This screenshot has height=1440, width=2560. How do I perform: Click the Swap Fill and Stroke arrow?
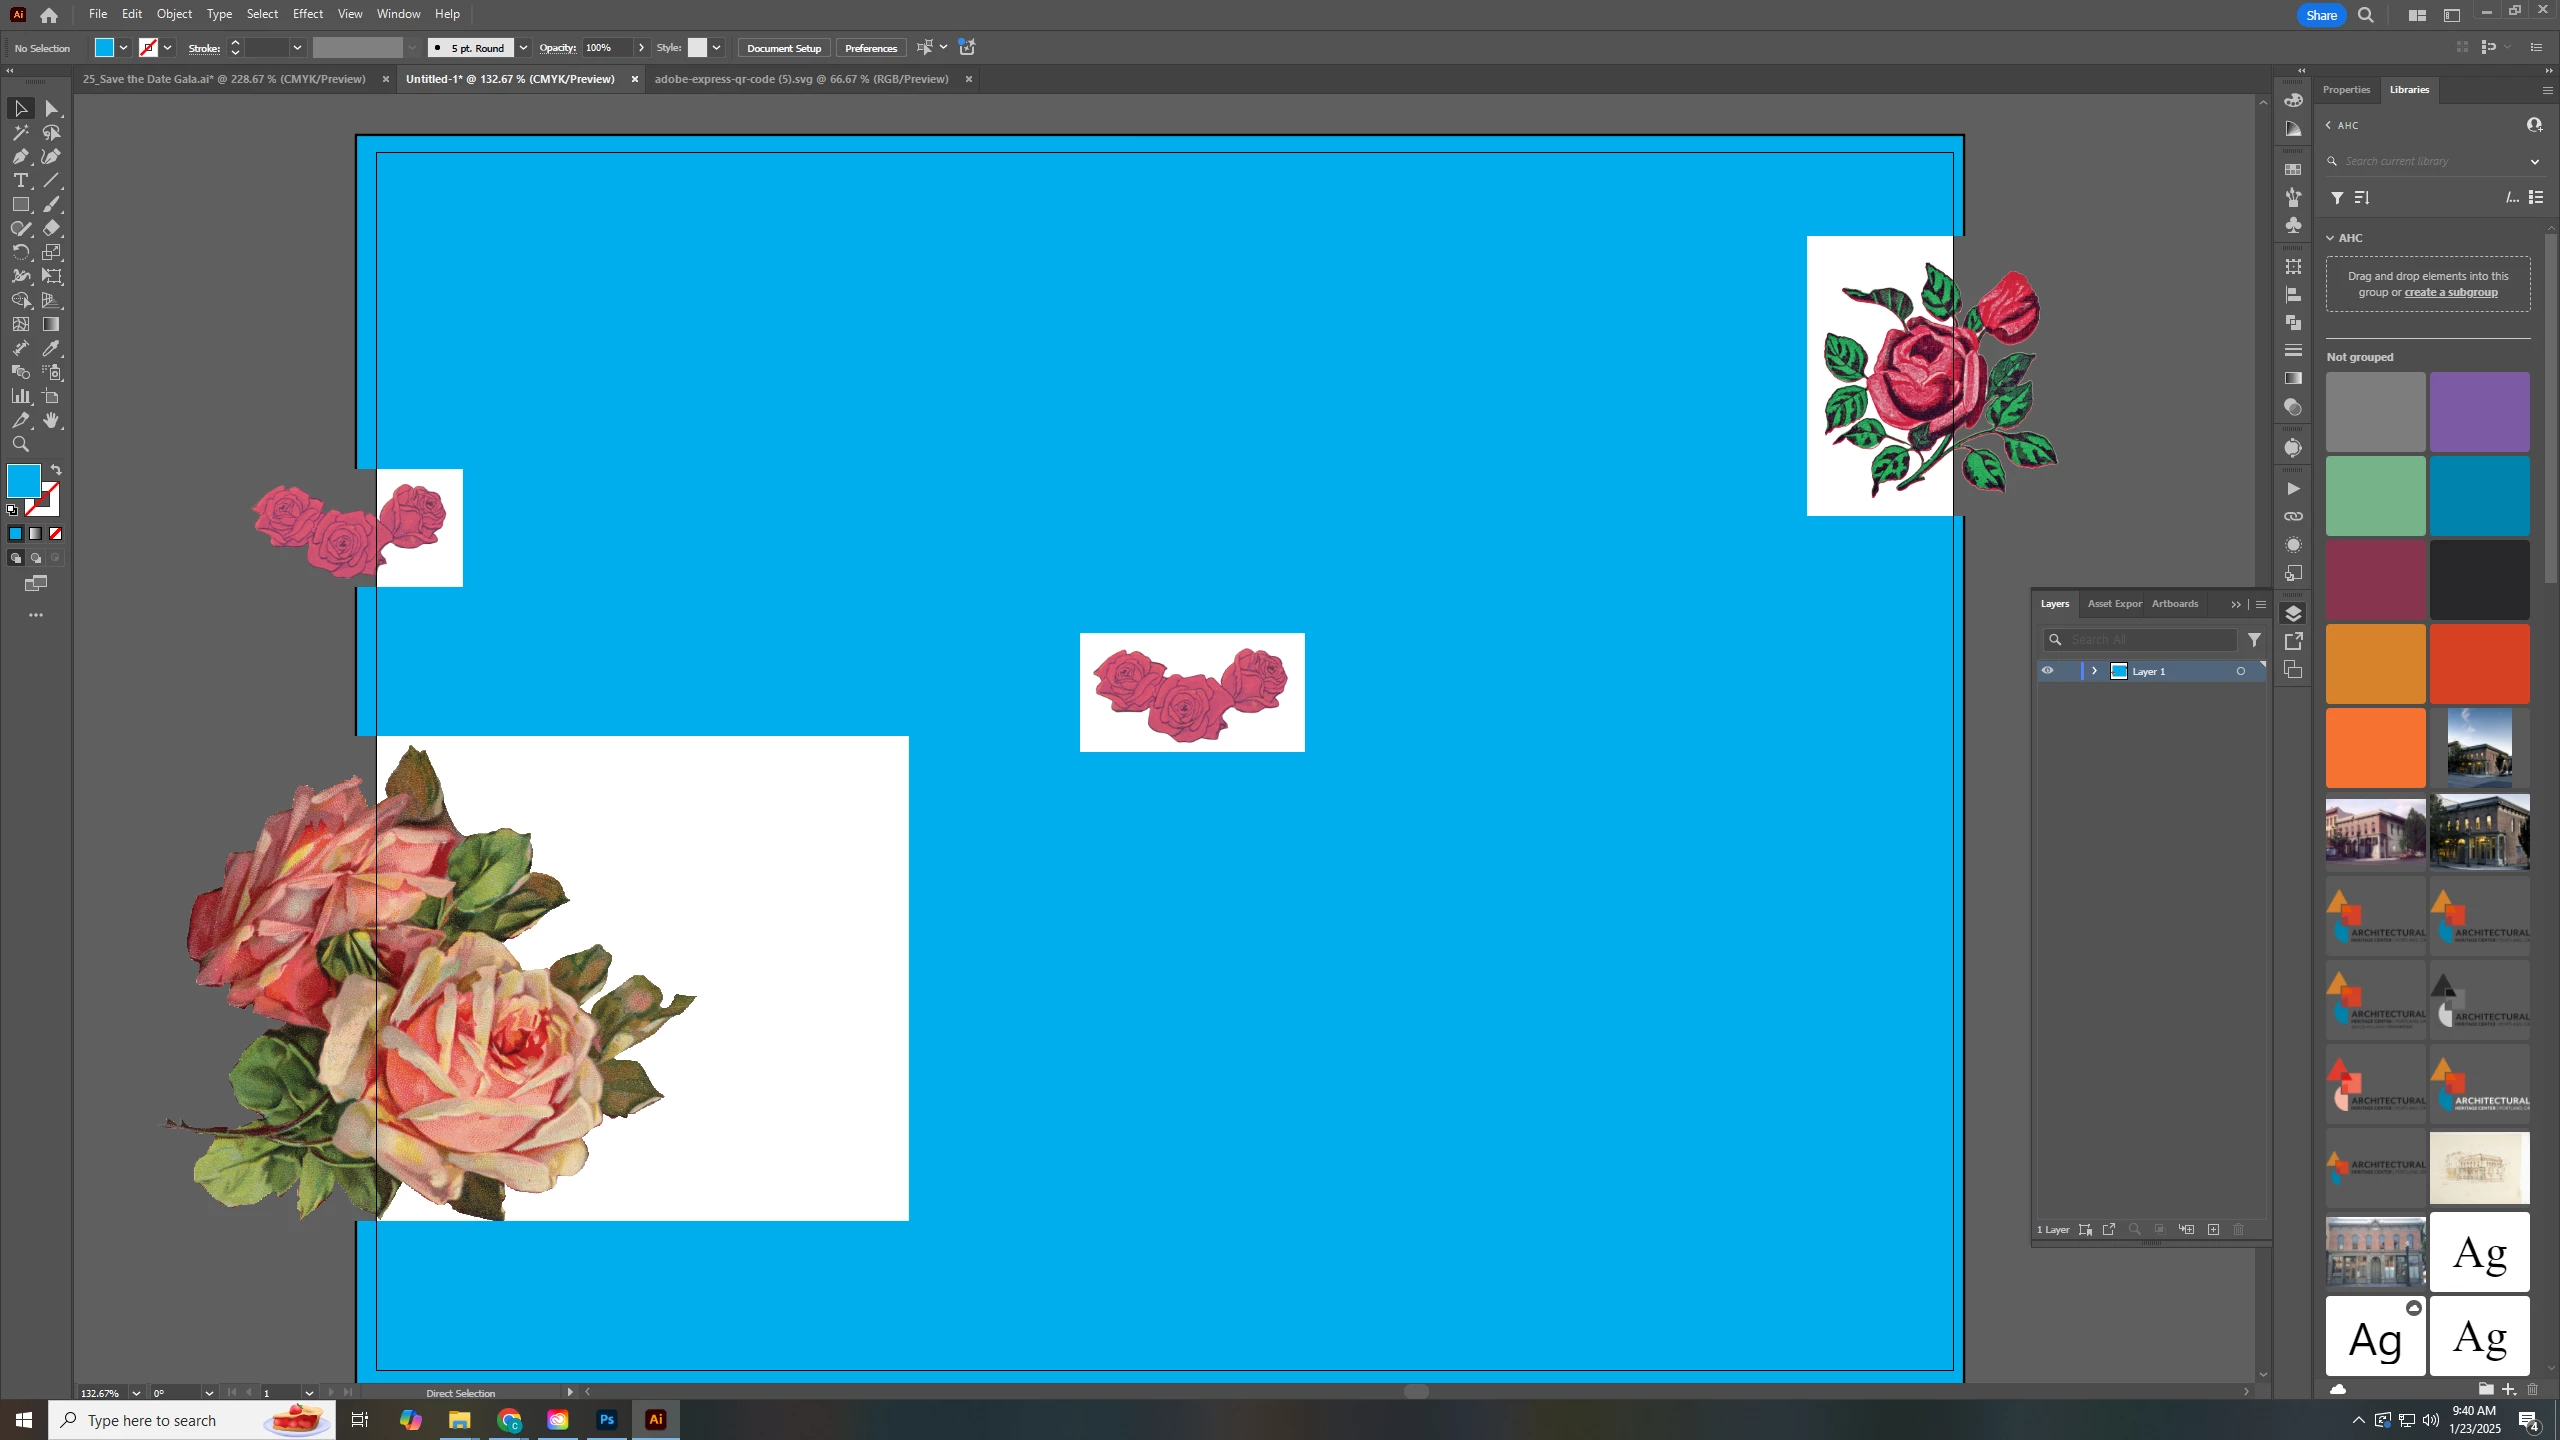[x=57, y=469]
